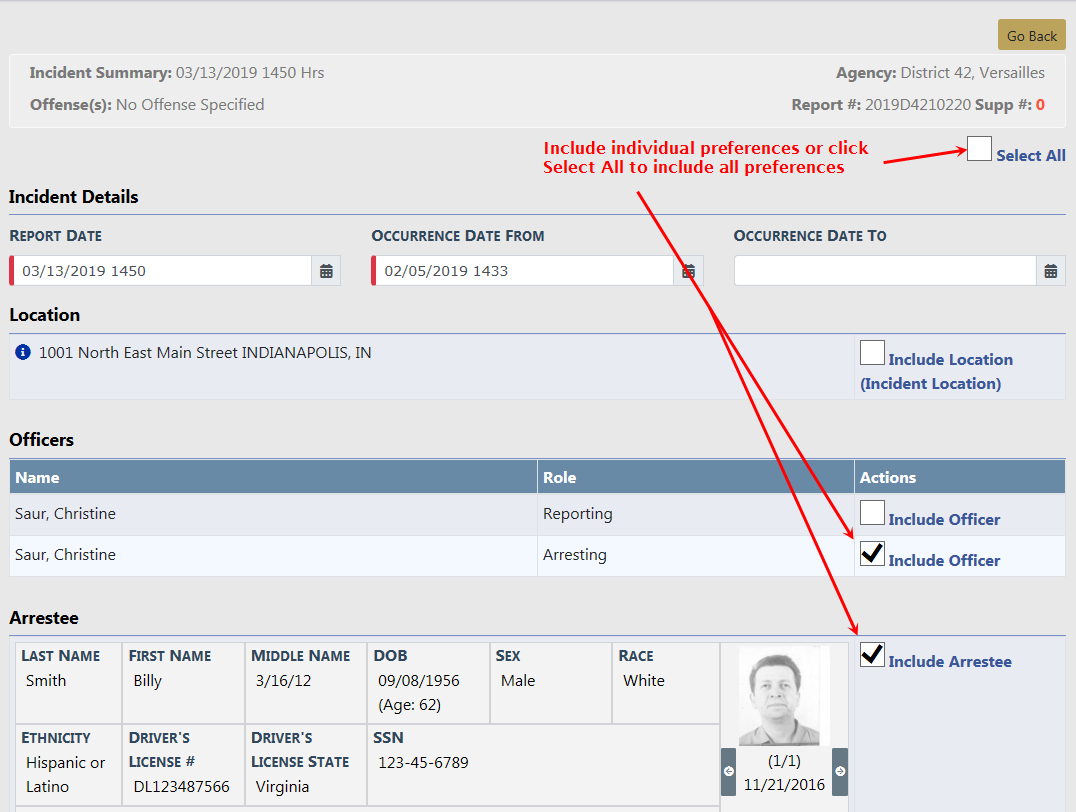Click the Select All label link
The image size is (1076, 812).
pyautogui.click(x=1030, y=156)
